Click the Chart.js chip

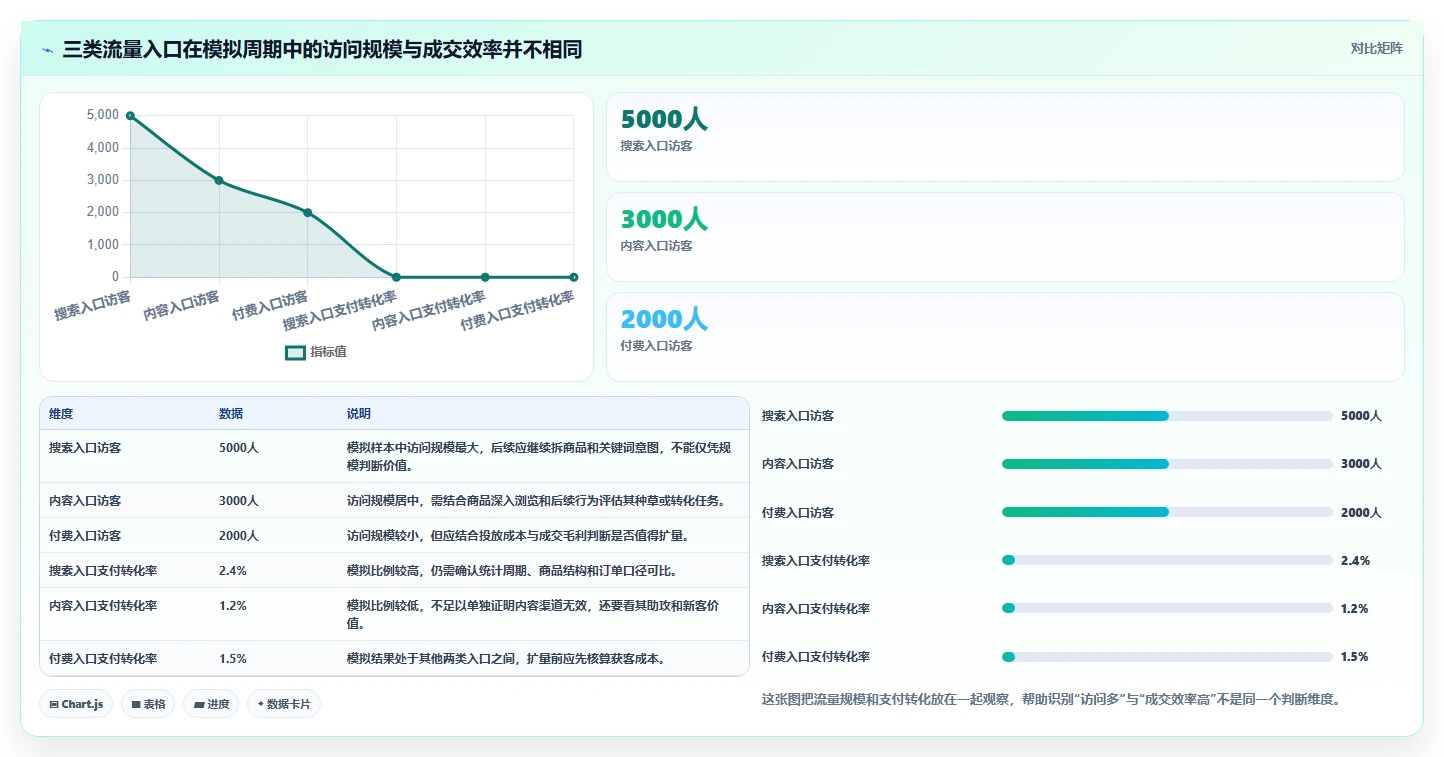coord(77,704)
